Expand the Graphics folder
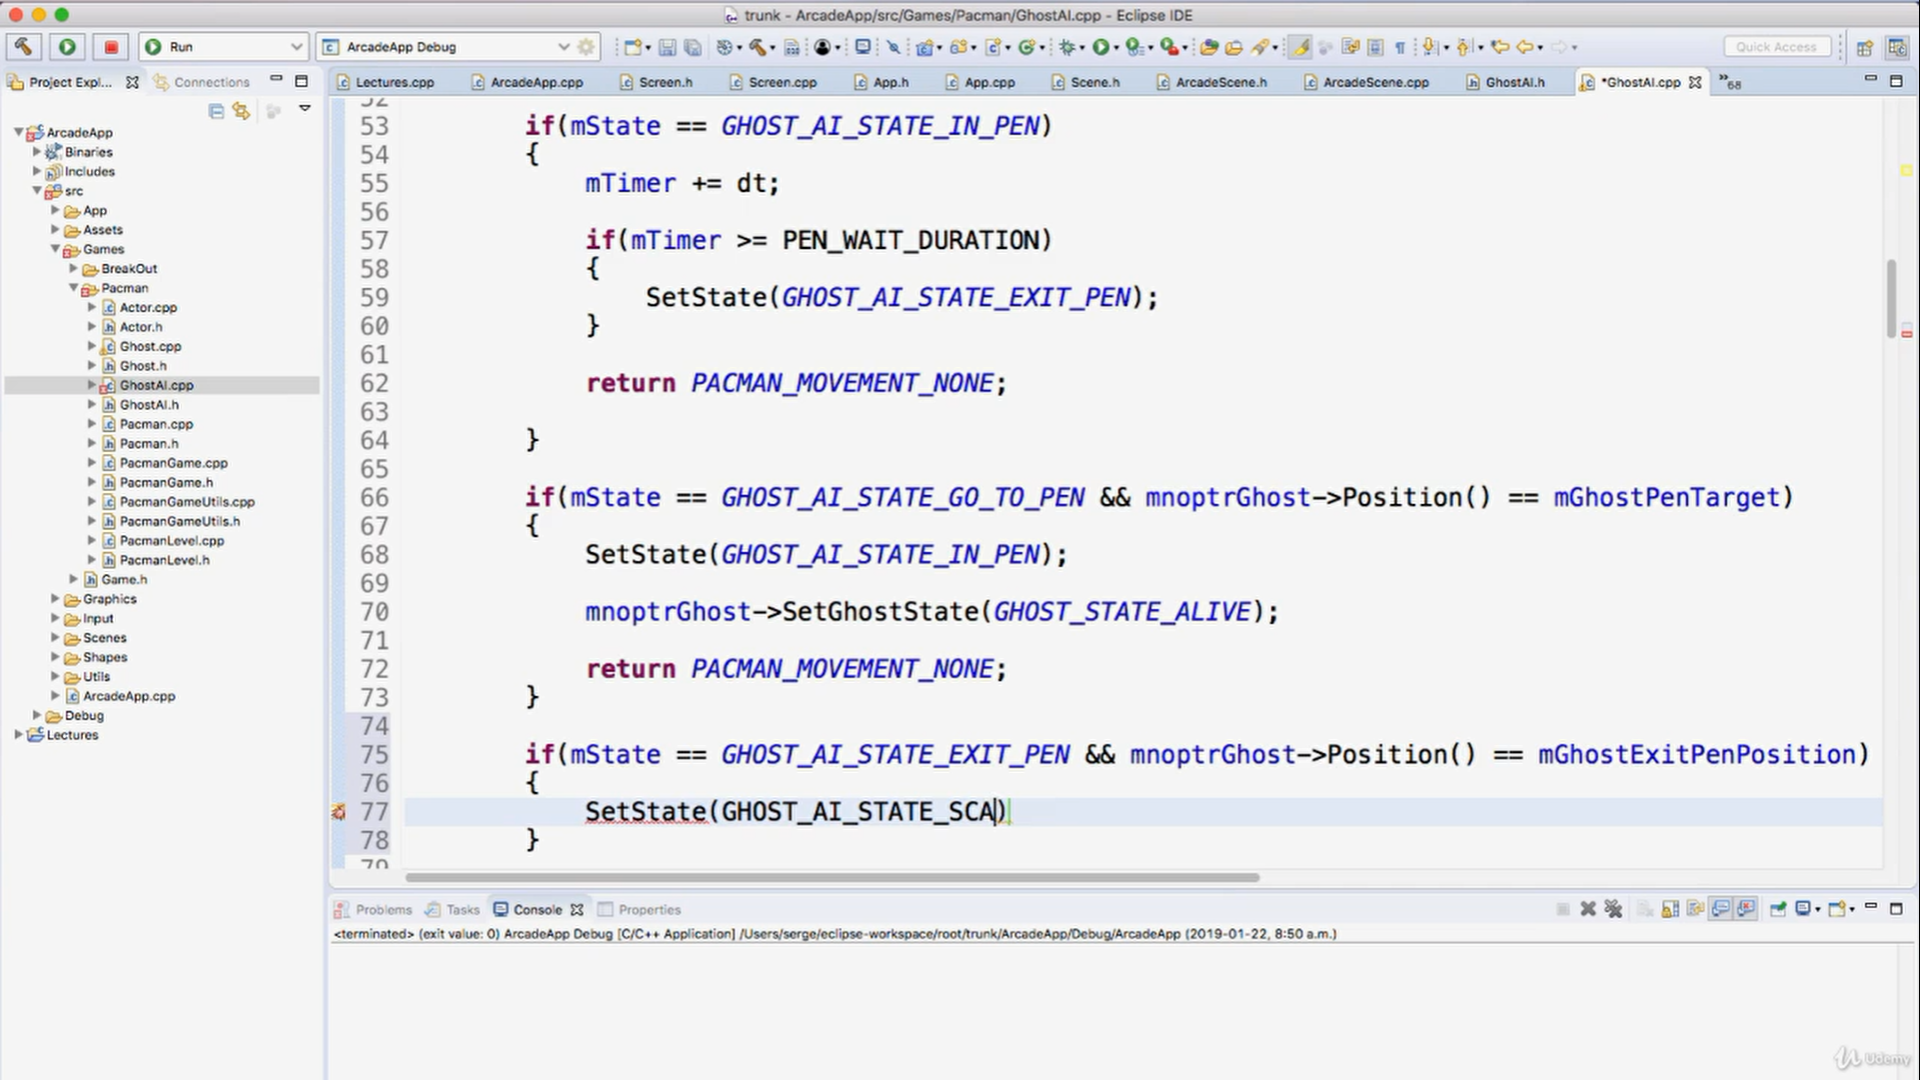The image size is (1920, 1080). tap(56, 599)
